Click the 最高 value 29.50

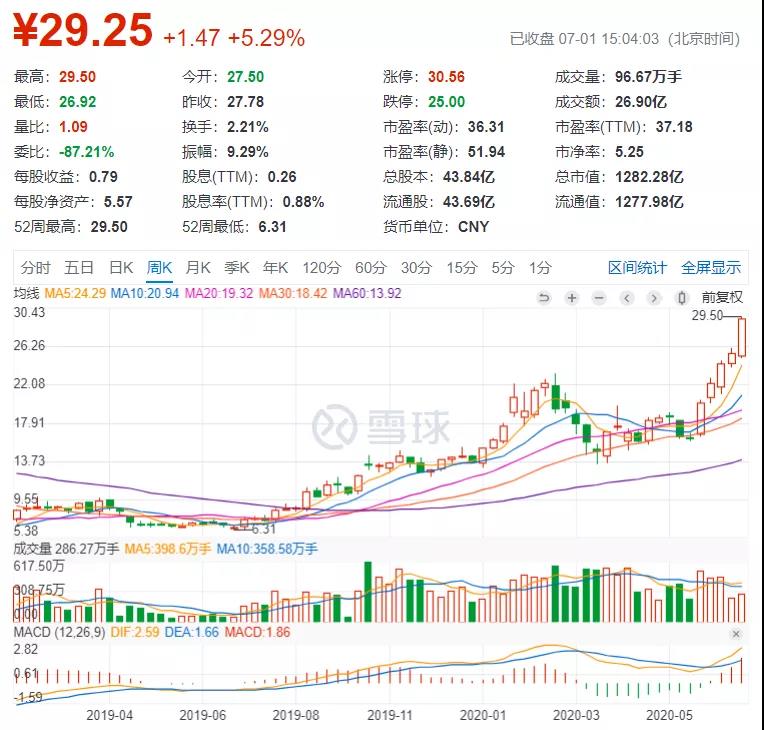pos(77,77)
